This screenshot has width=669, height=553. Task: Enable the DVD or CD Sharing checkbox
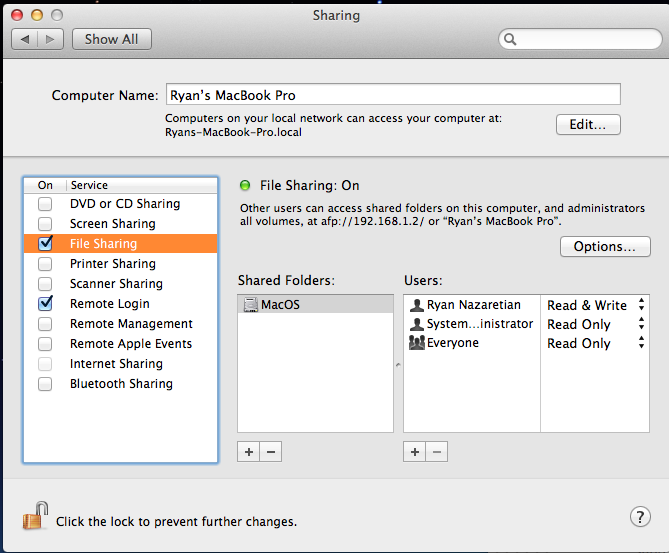45,204
